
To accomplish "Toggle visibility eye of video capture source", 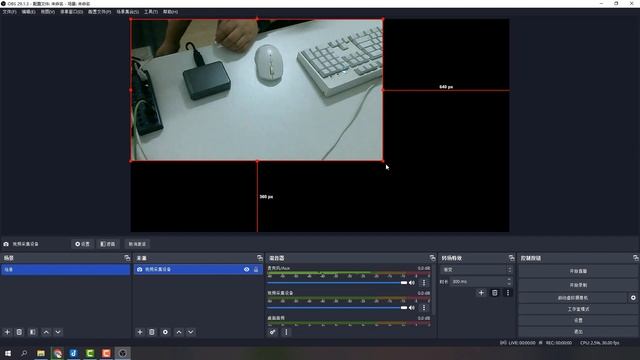I will click(247, 270).
